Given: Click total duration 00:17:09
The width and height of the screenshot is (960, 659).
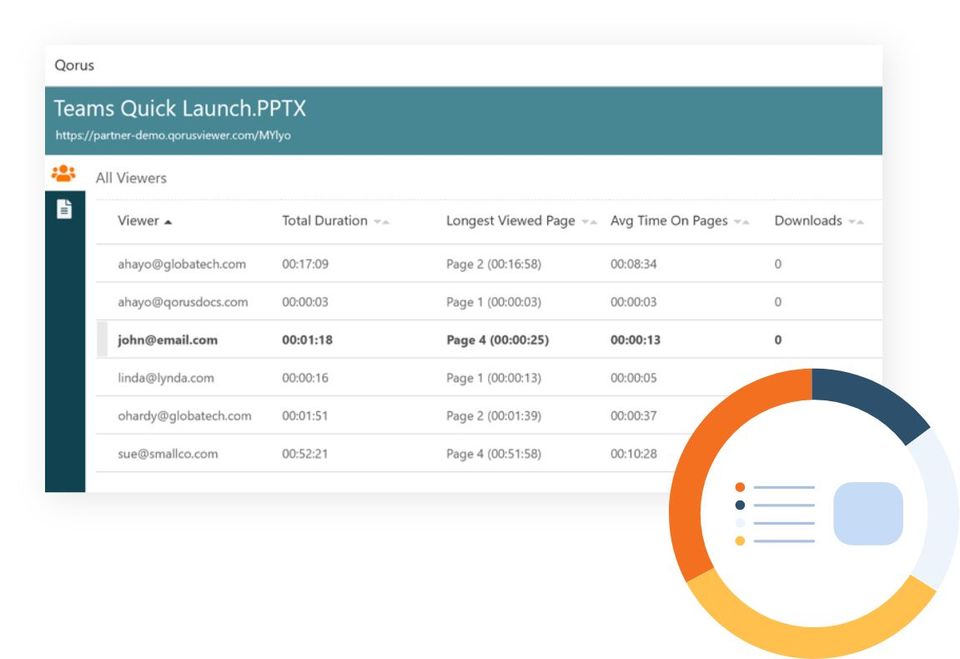Looking at the screenshot, I should pos(305,264).
